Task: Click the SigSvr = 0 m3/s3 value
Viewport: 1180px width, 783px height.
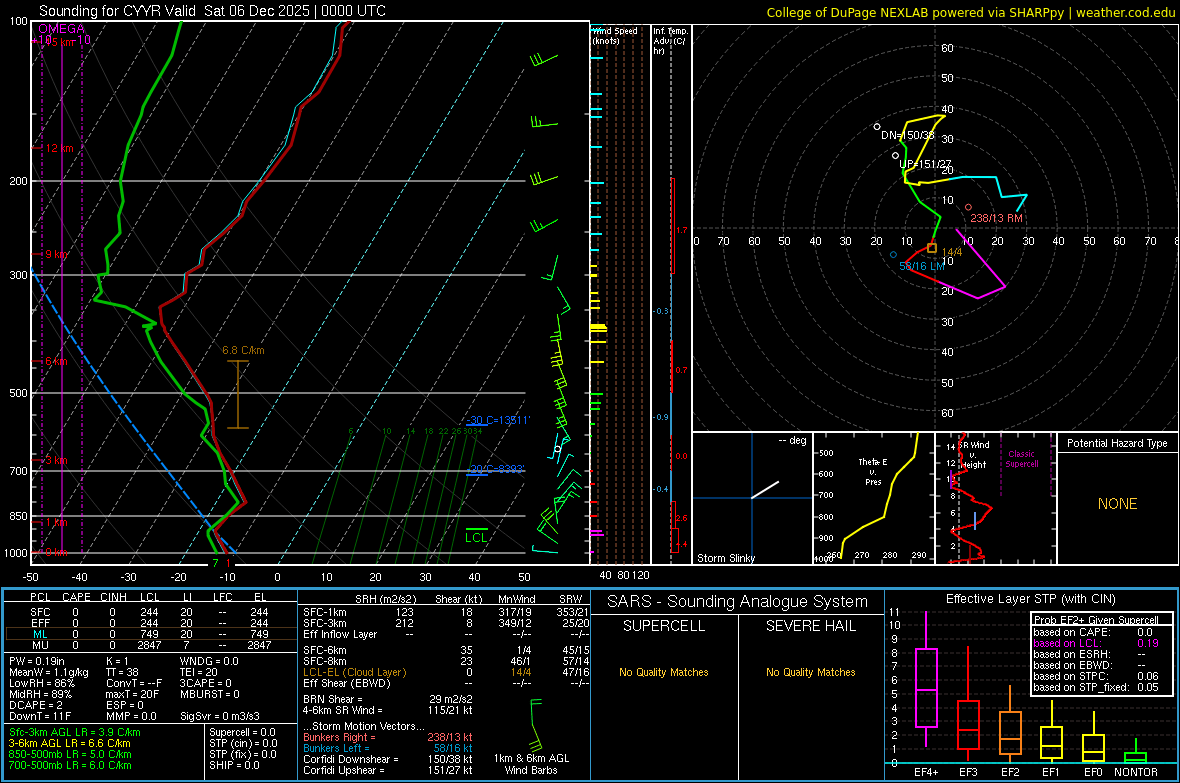Action: click(x=220, y=716)
